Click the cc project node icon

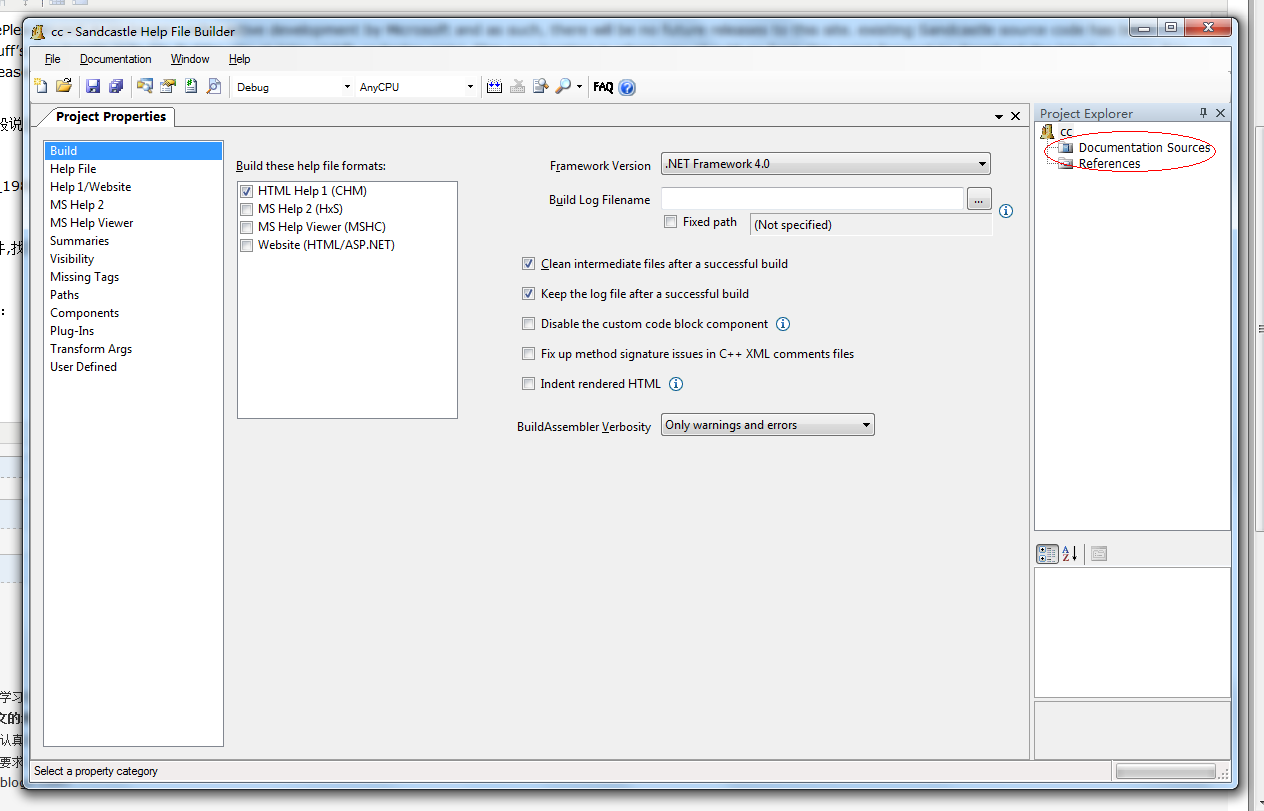[1047, 132]
